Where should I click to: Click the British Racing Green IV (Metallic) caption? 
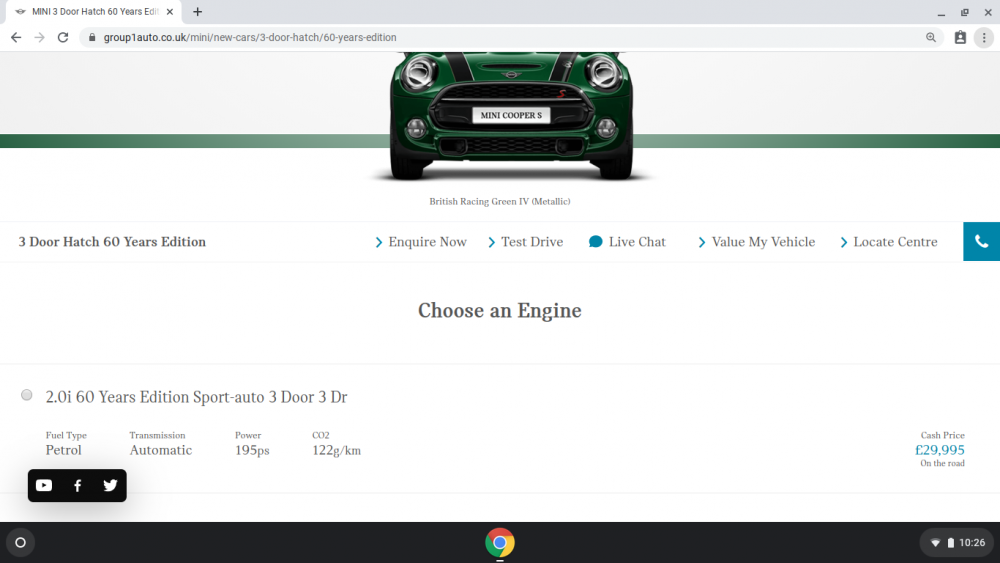(499, 201)
